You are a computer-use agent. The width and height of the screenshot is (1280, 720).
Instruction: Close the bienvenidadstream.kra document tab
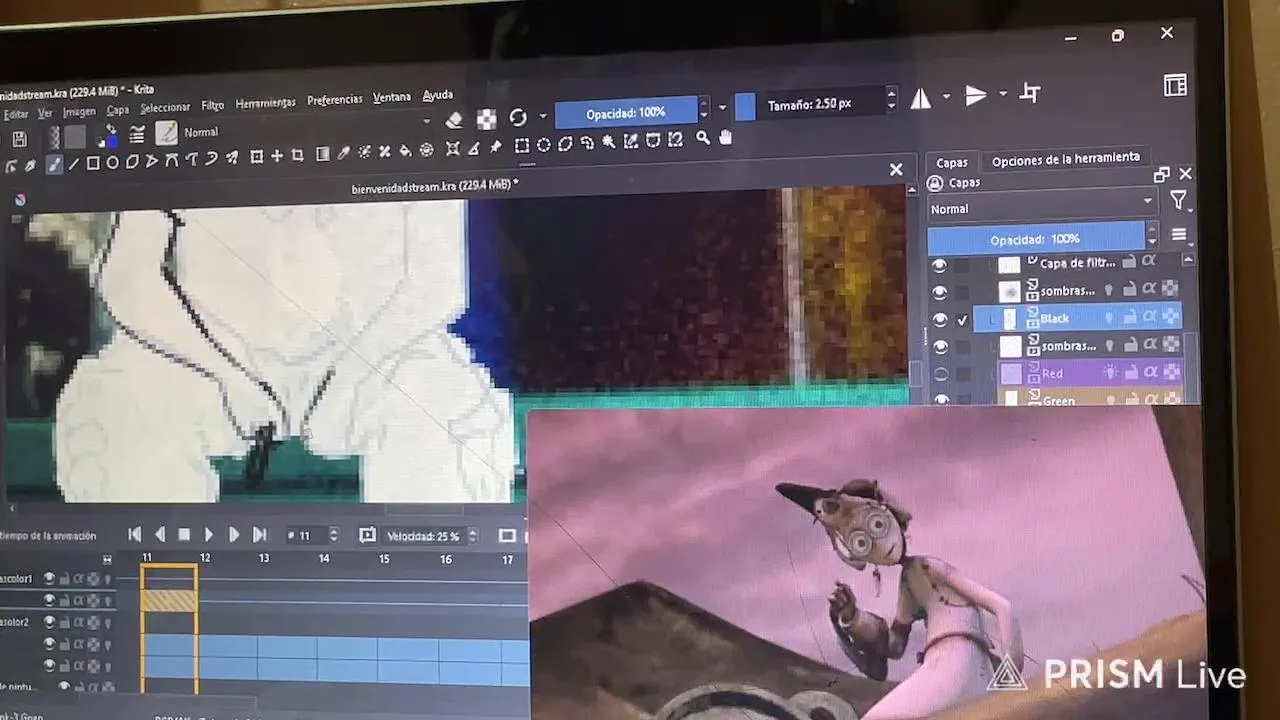coord(896,170)
